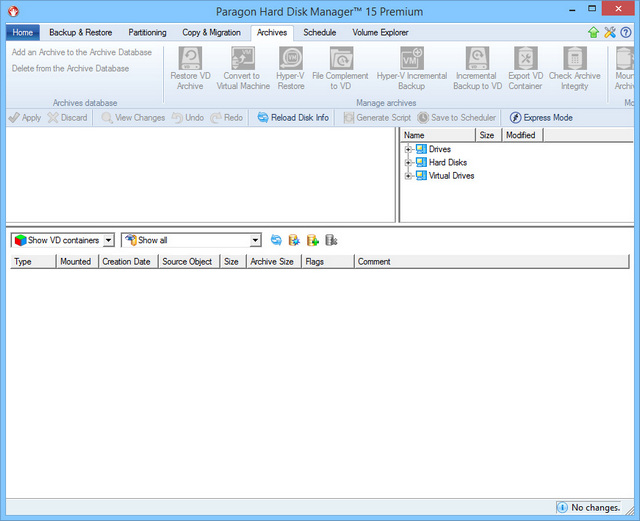
Task: Switch to the Backup & Restore tab
Action: [x=81, y=33]
